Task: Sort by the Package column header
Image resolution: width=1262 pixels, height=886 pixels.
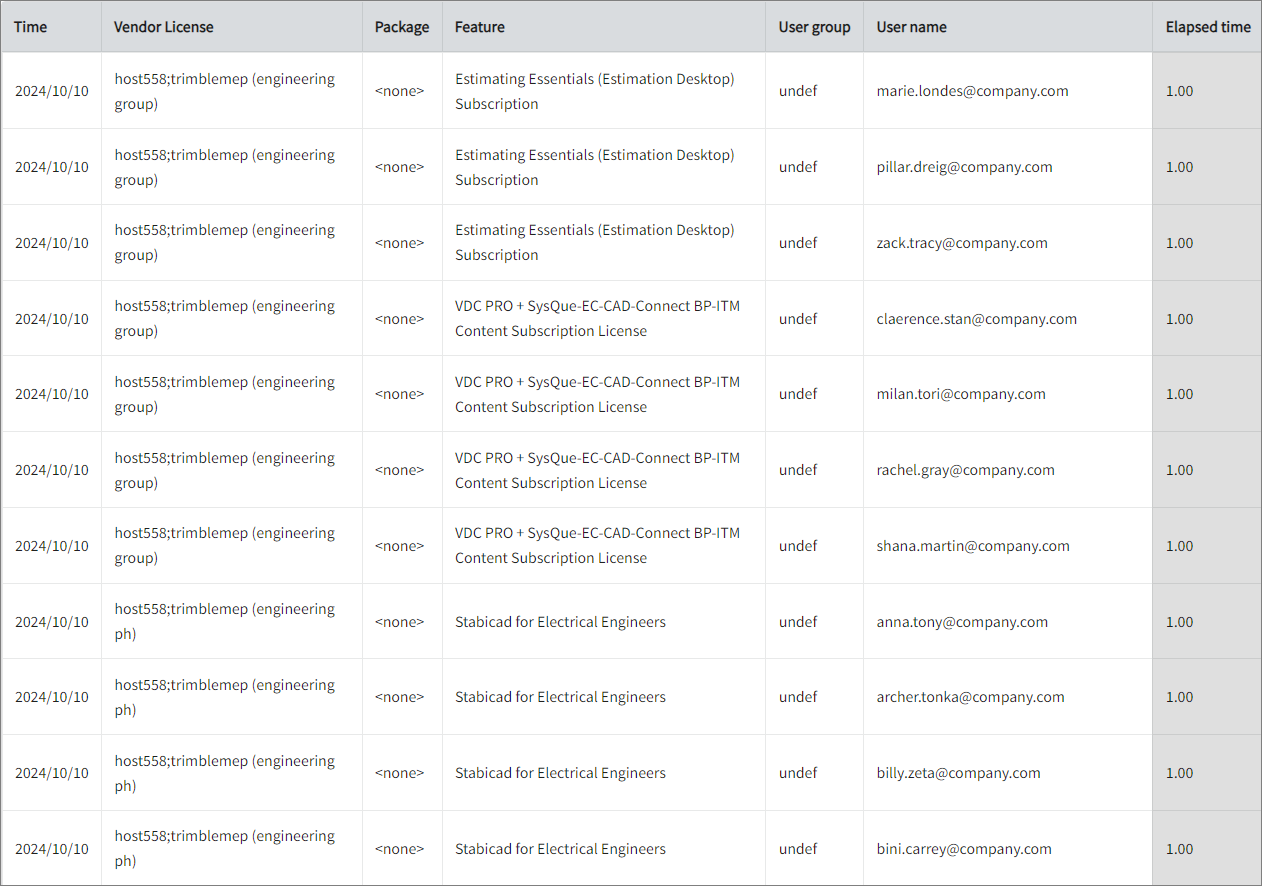Action: click(401, 27)
